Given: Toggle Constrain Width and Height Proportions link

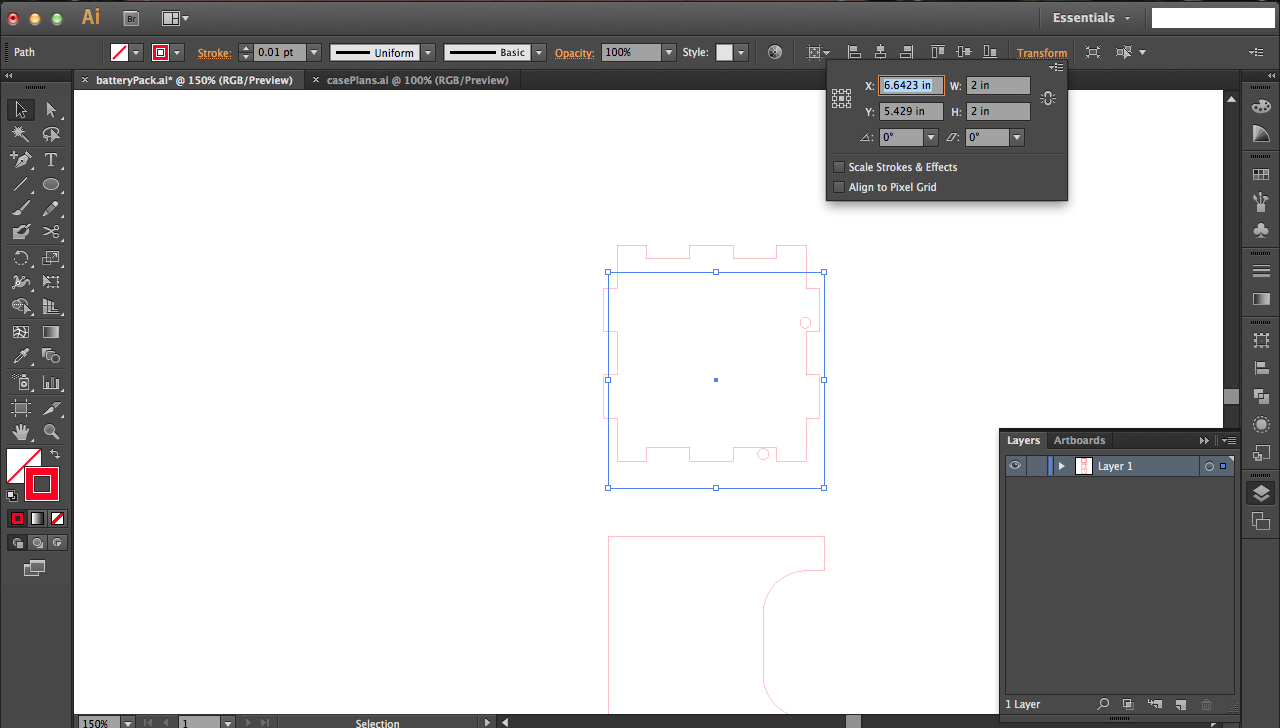Looking at the screenshot, I should pos(1048,98).
